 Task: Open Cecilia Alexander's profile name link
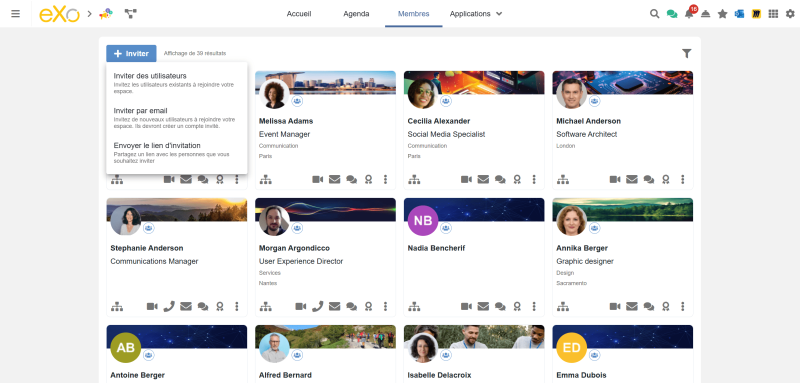pos(439,121)
